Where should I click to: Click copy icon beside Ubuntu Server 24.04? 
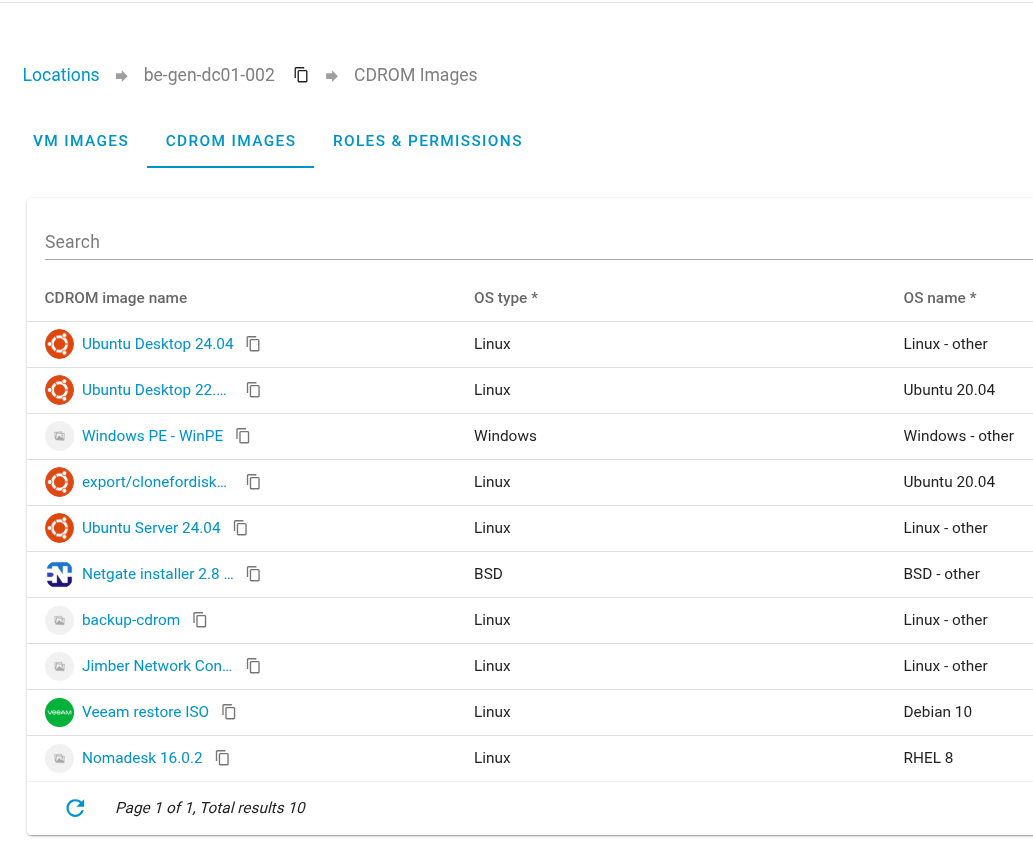click(x=241, y=528)
